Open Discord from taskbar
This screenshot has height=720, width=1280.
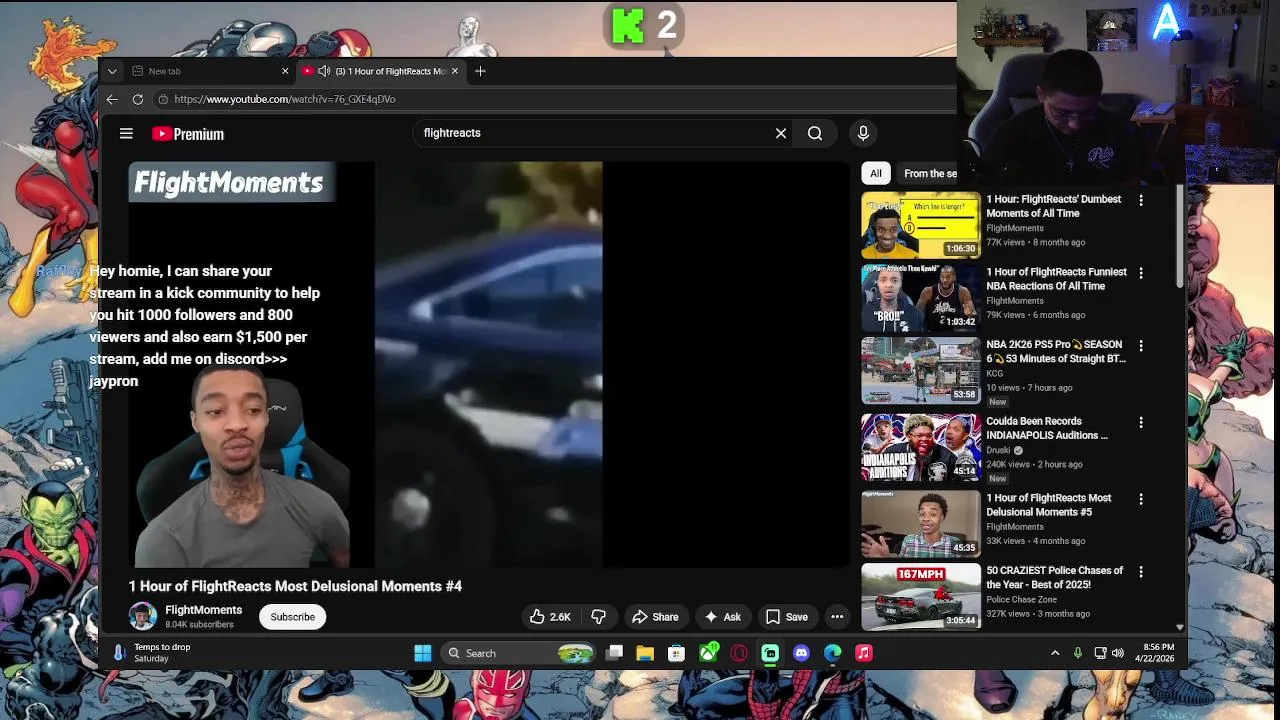pos(801,653)
